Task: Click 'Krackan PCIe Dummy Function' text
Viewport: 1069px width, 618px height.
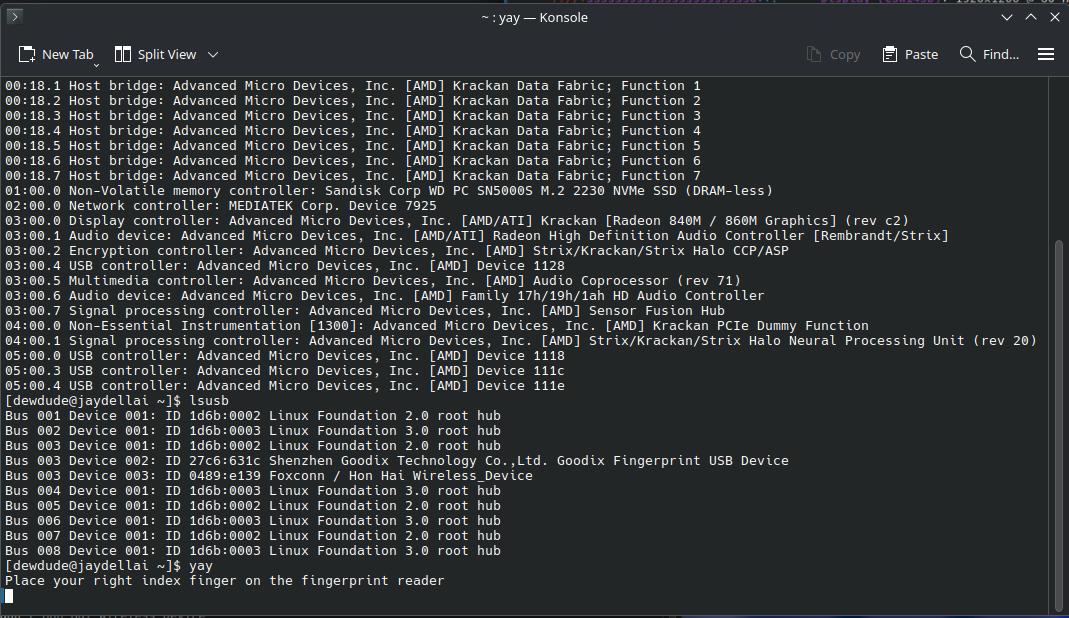Action: coord(761,325)
